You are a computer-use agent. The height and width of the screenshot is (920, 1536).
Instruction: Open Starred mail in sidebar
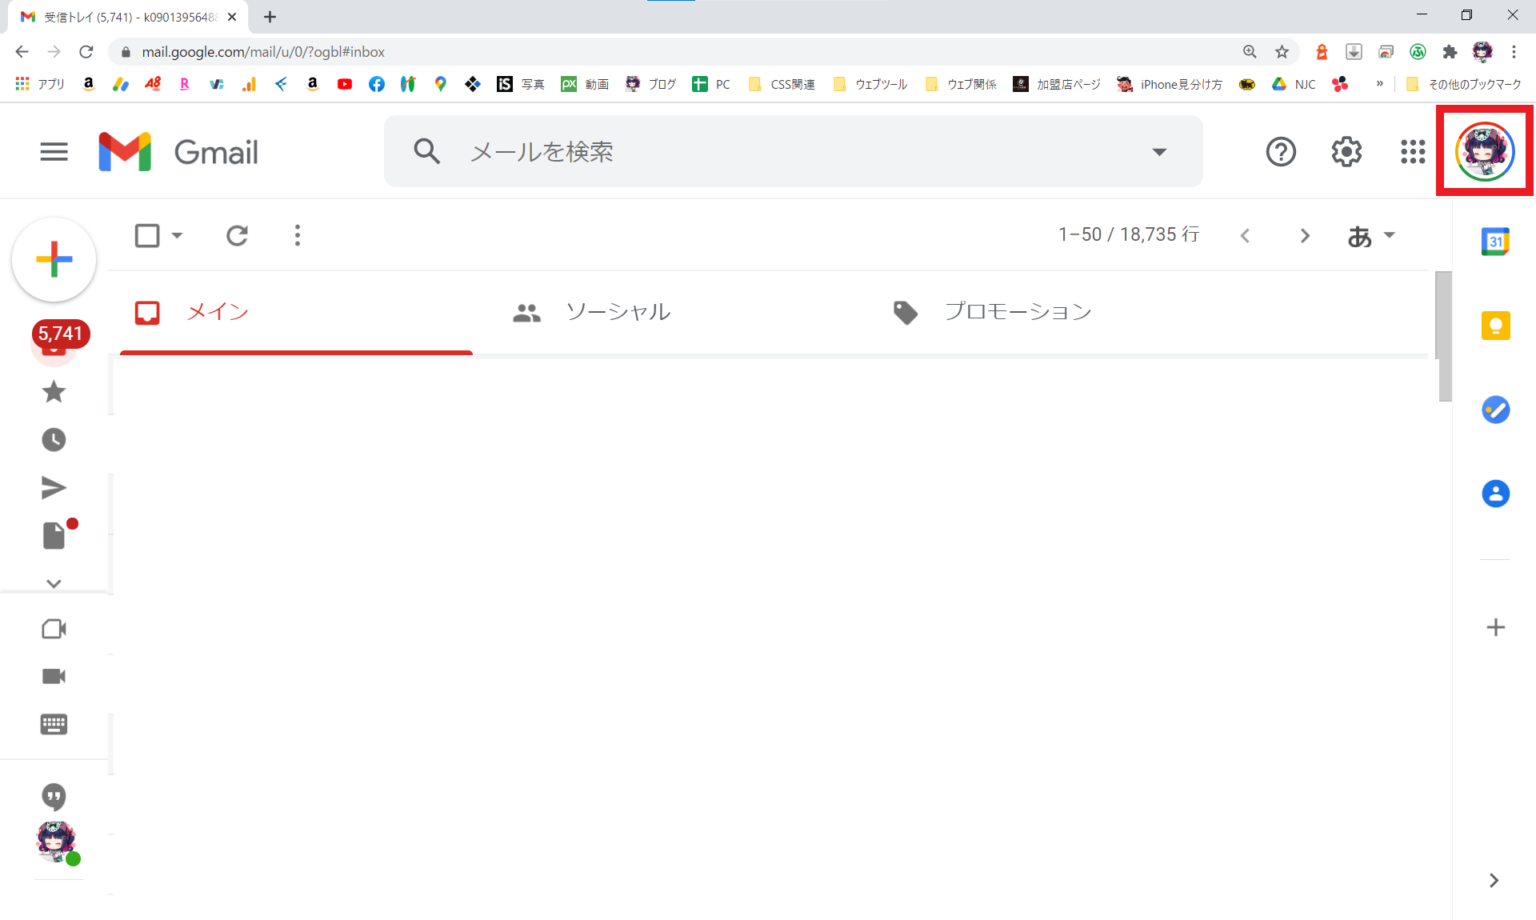(54, 392)
